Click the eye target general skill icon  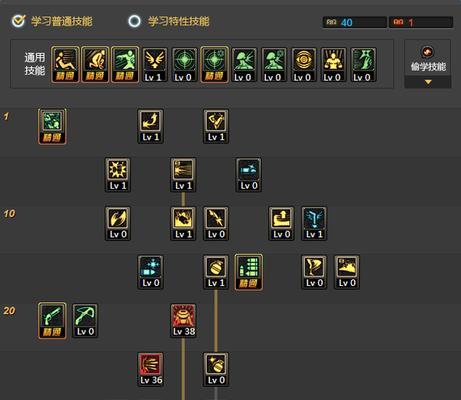304,65
